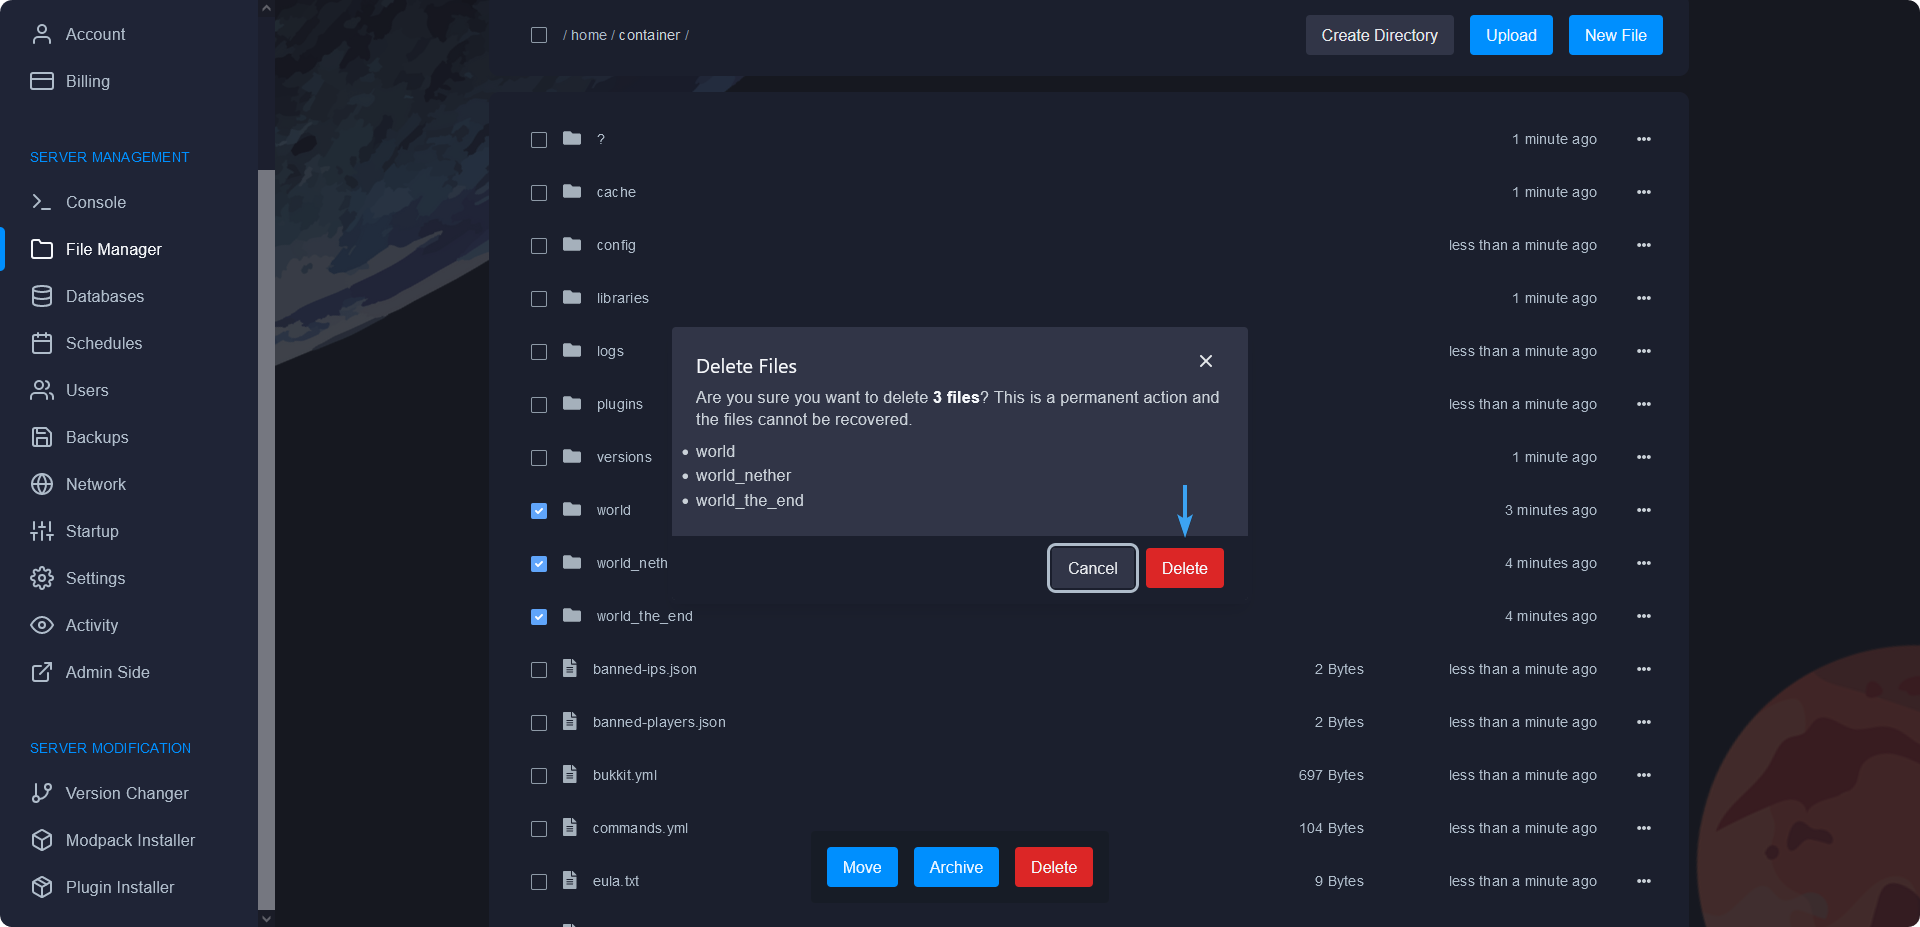The width and height of the screenshot is (1920, 927).
Task: Go to Databases in the sidebar
Action: pos(105,296)
